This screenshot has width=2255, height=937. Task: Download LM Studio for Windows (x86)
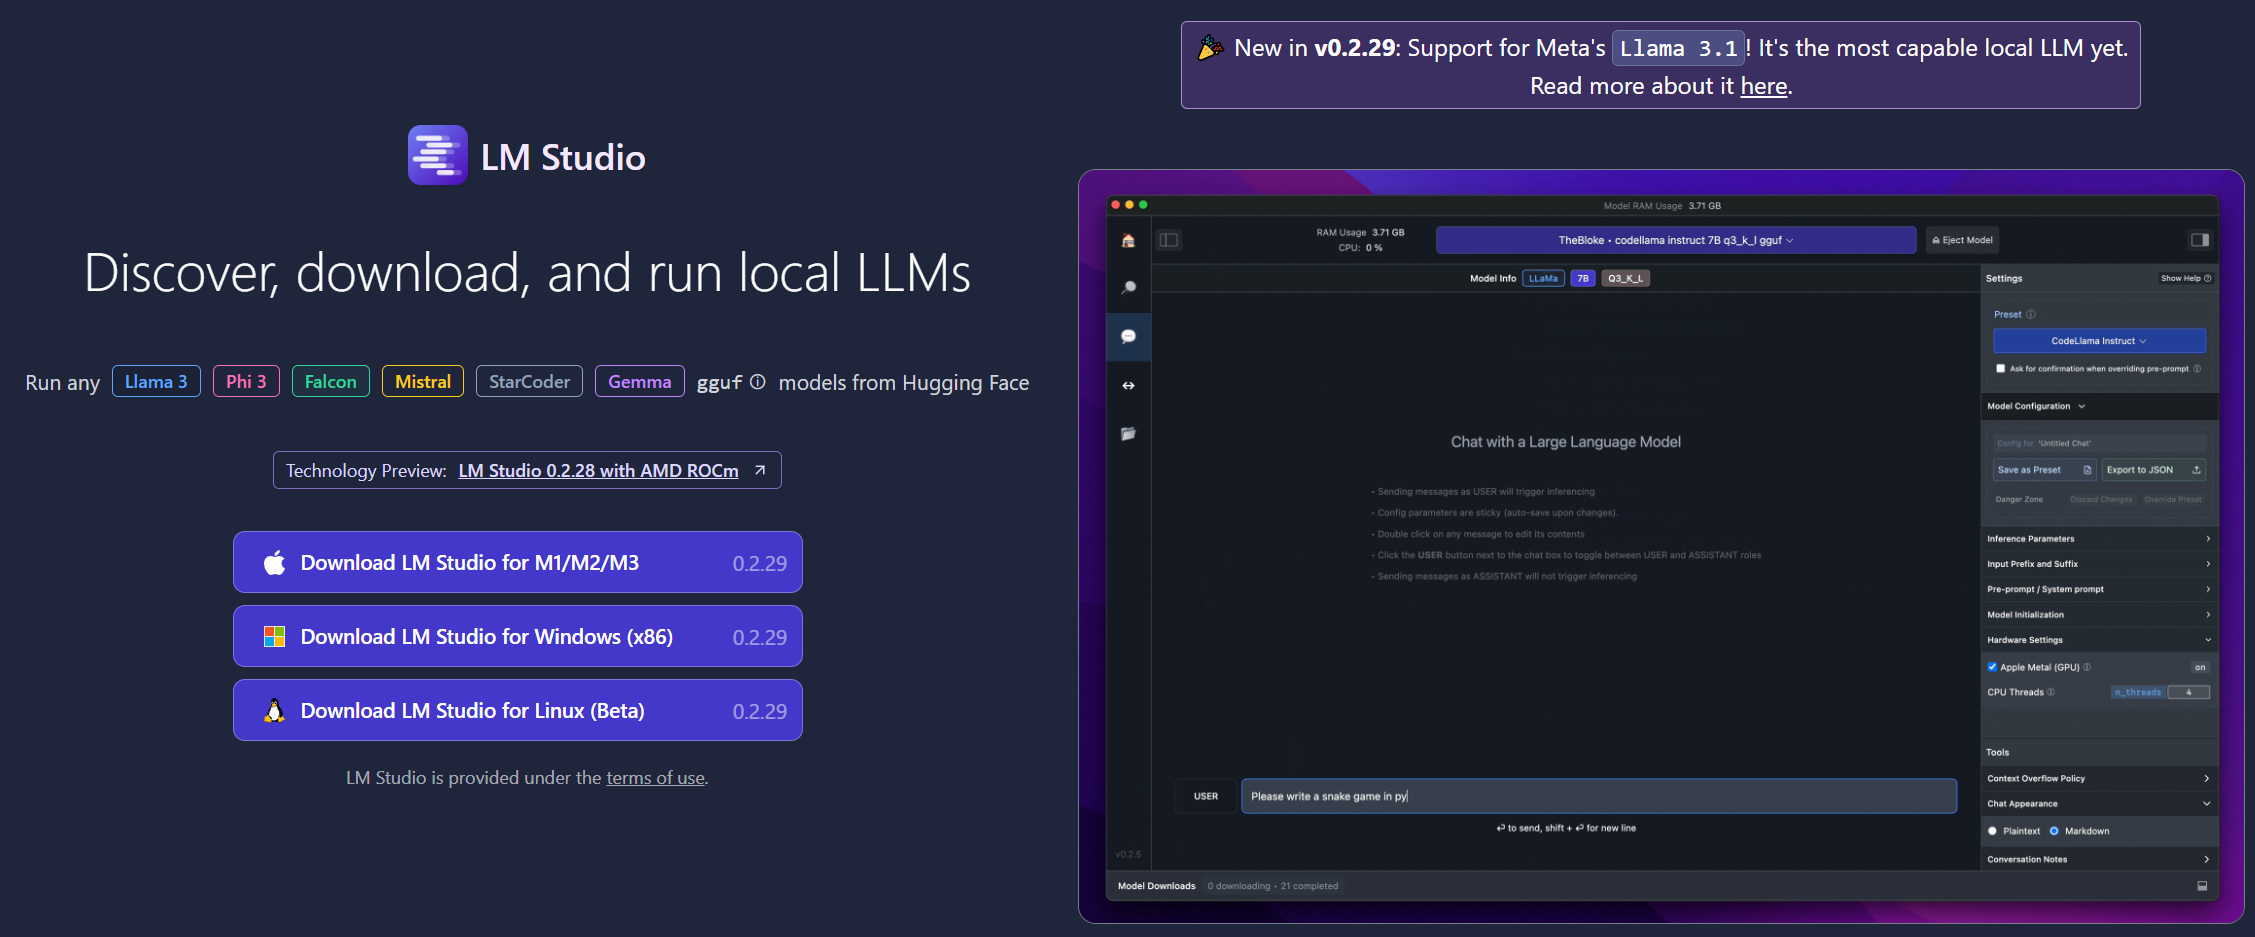518,636
